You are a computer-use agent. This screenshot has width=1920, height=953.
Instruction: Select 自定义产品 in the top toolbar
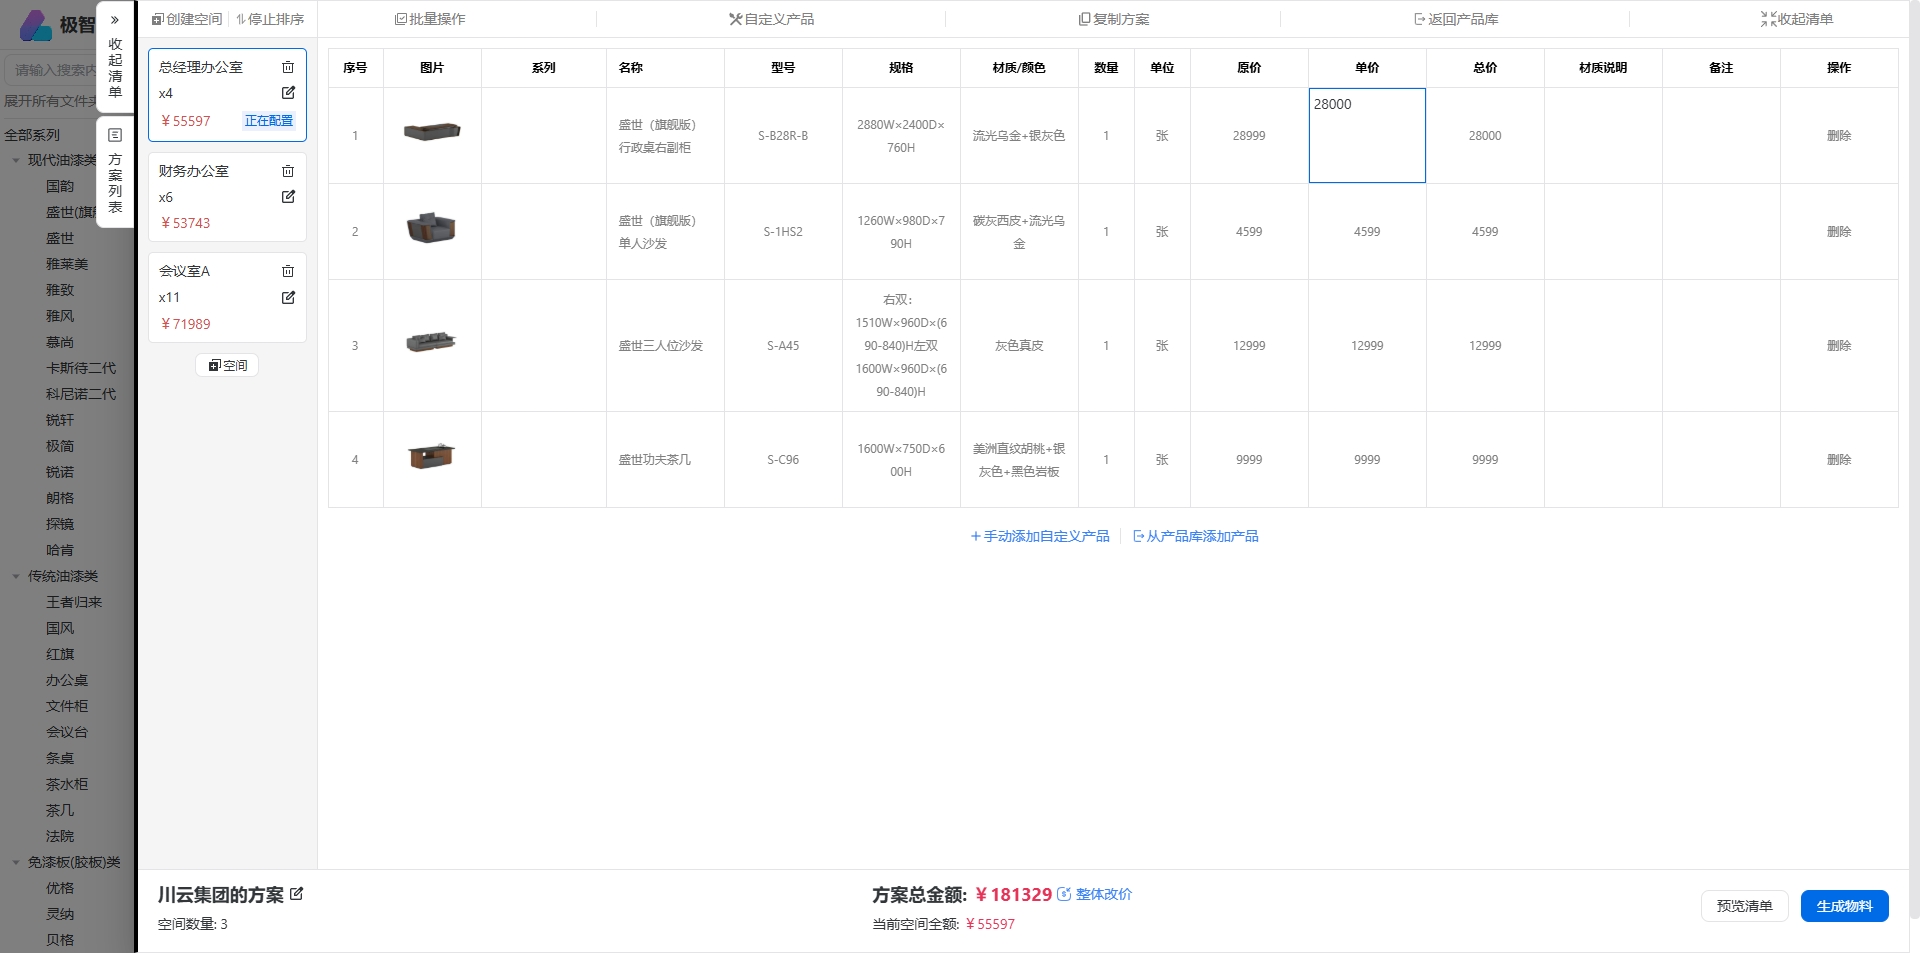click(x=771, y=19)
